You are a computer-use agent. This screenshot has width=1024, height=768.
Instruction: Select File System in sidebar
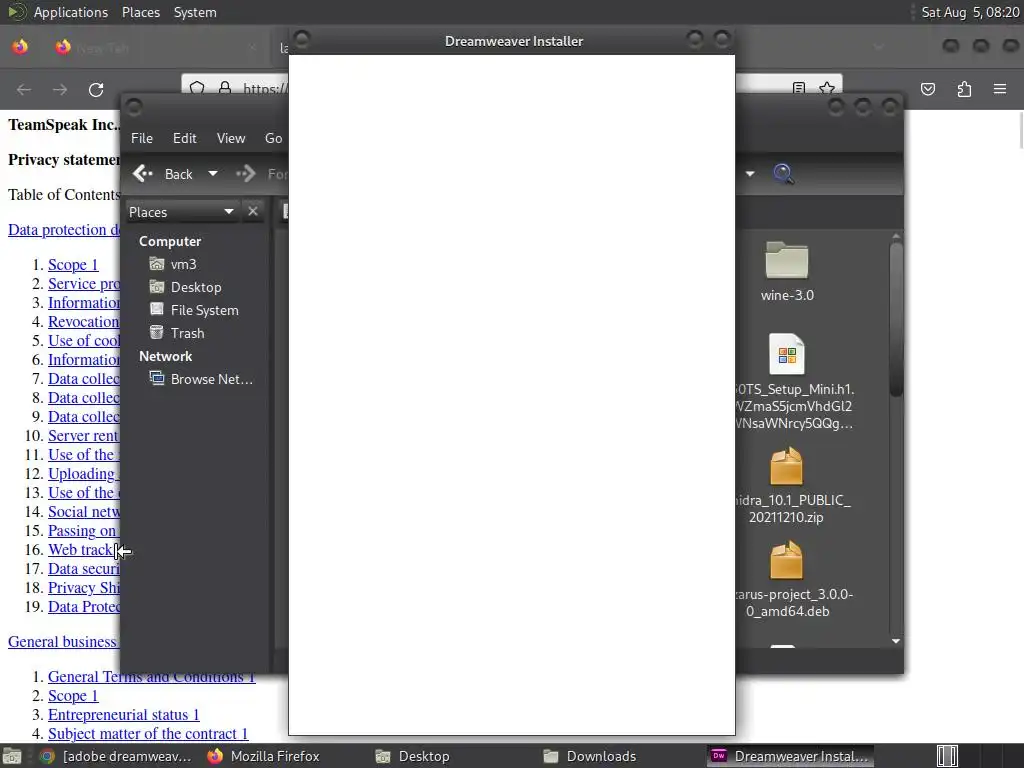coord(194,310)
